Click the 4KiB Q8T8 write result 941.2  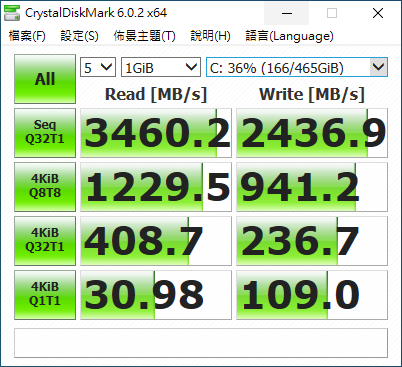click(312, 187)
